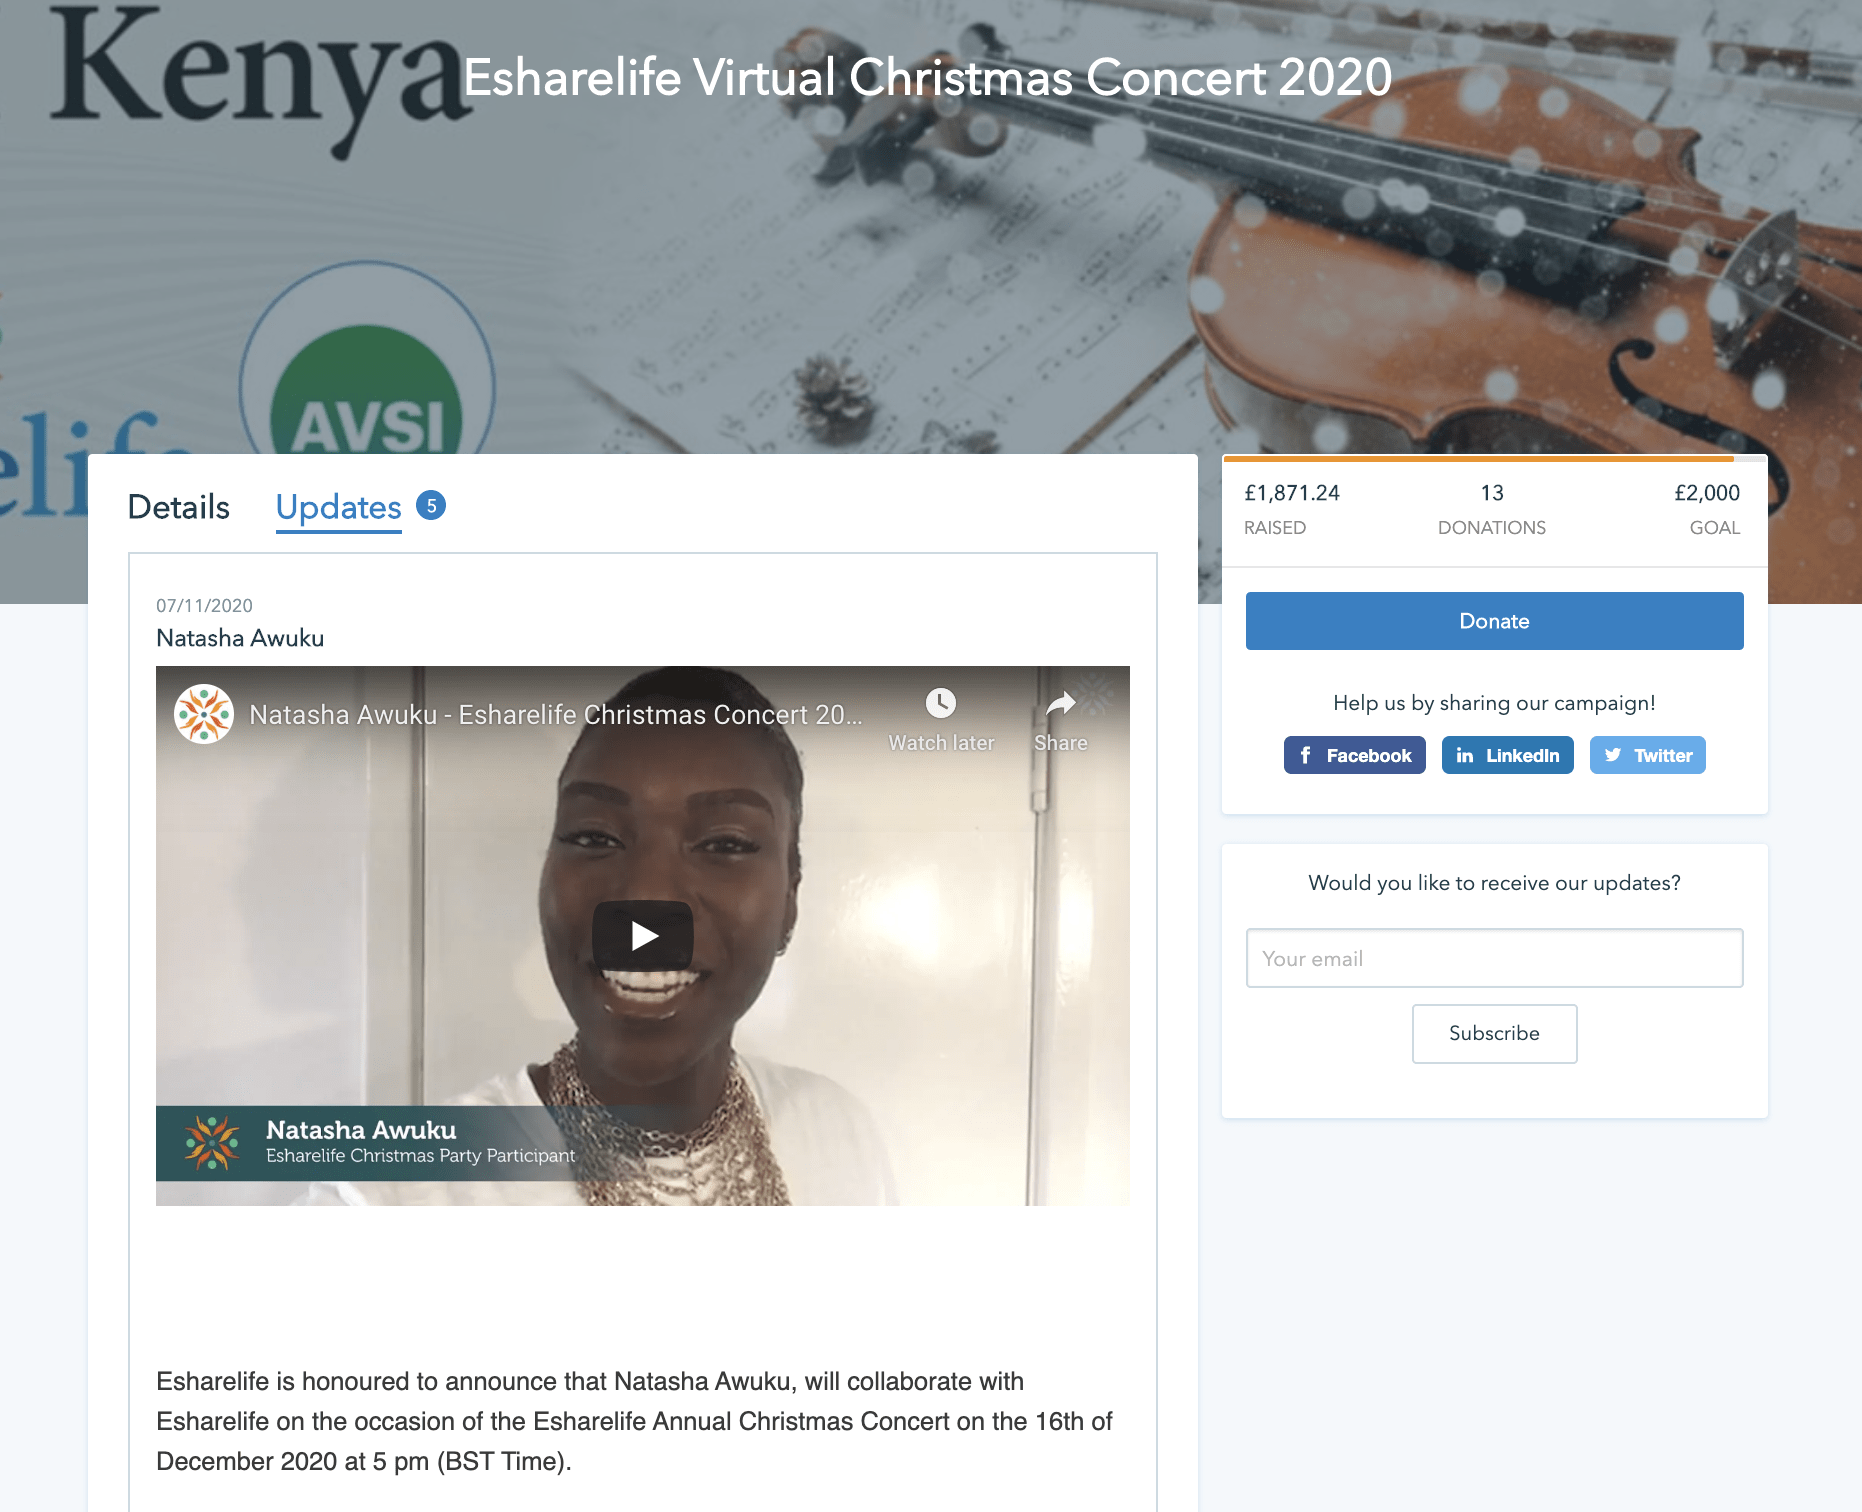Click the fundraising progress bar
The image size is (1862, 1512).
point(1495,458)
